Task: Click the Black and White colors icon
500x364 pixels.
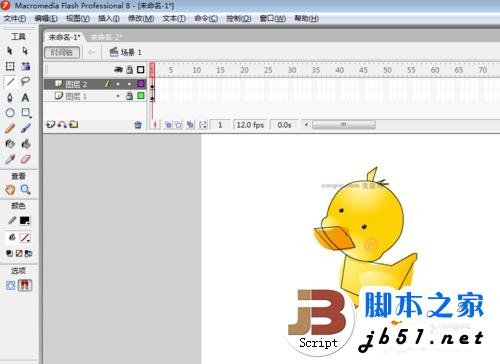Action: click(x=10, y=254)
